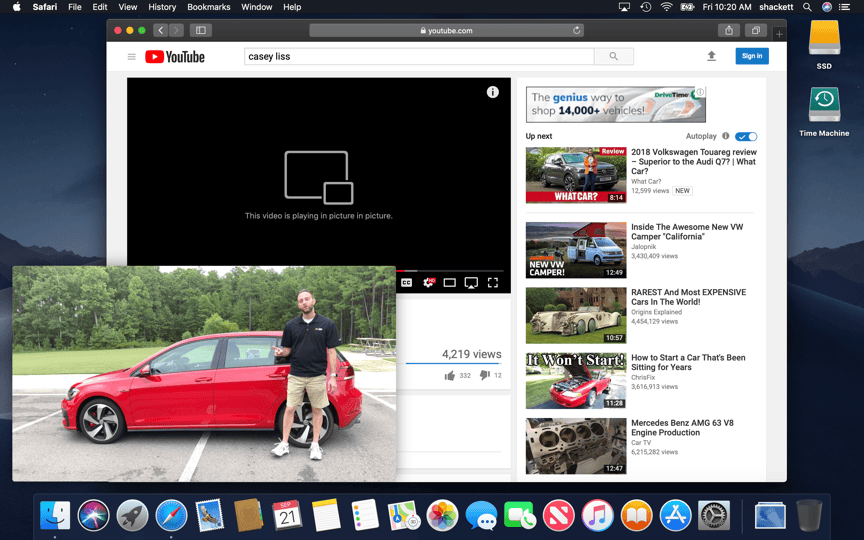The image size is (864, 540).
Task: Open Mercedes Benz AMG 63 V8 title
Action: (x=682, y=428)
